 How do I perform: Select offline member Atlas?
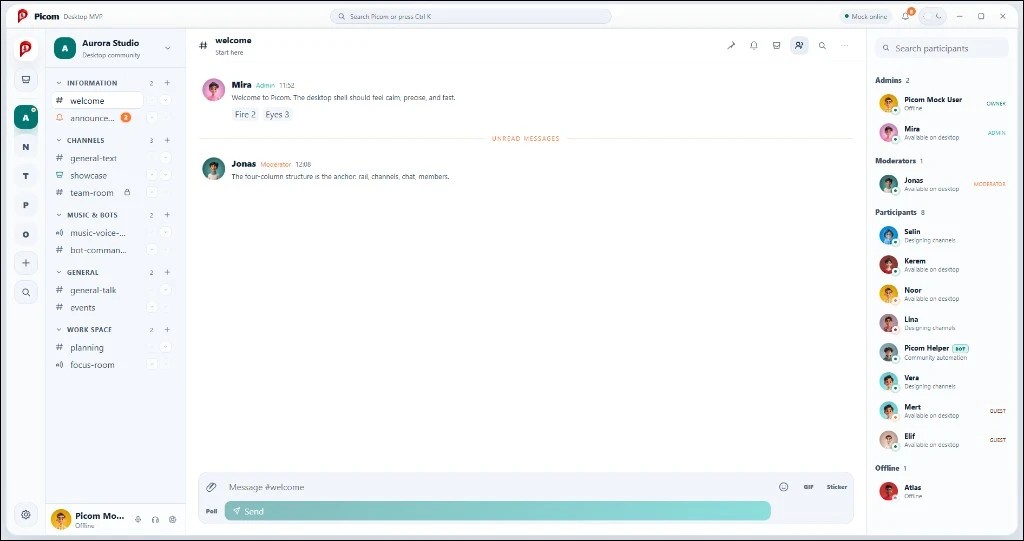(942, 491)
